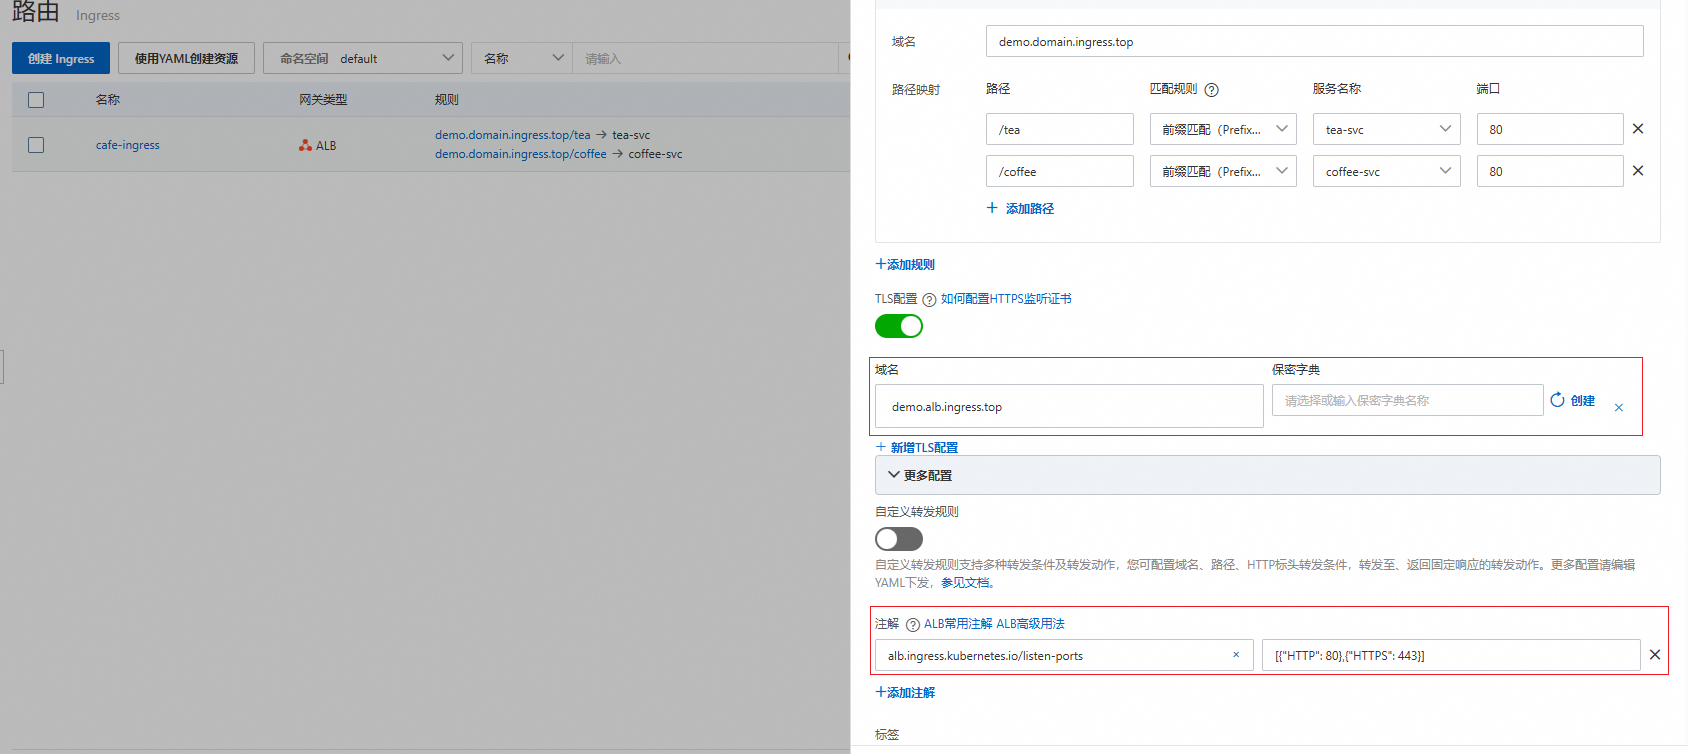The height and width of the screenshot is (754, 1688).
Task: Click the port field for coffee-svc
Action: coord(1550,171)
